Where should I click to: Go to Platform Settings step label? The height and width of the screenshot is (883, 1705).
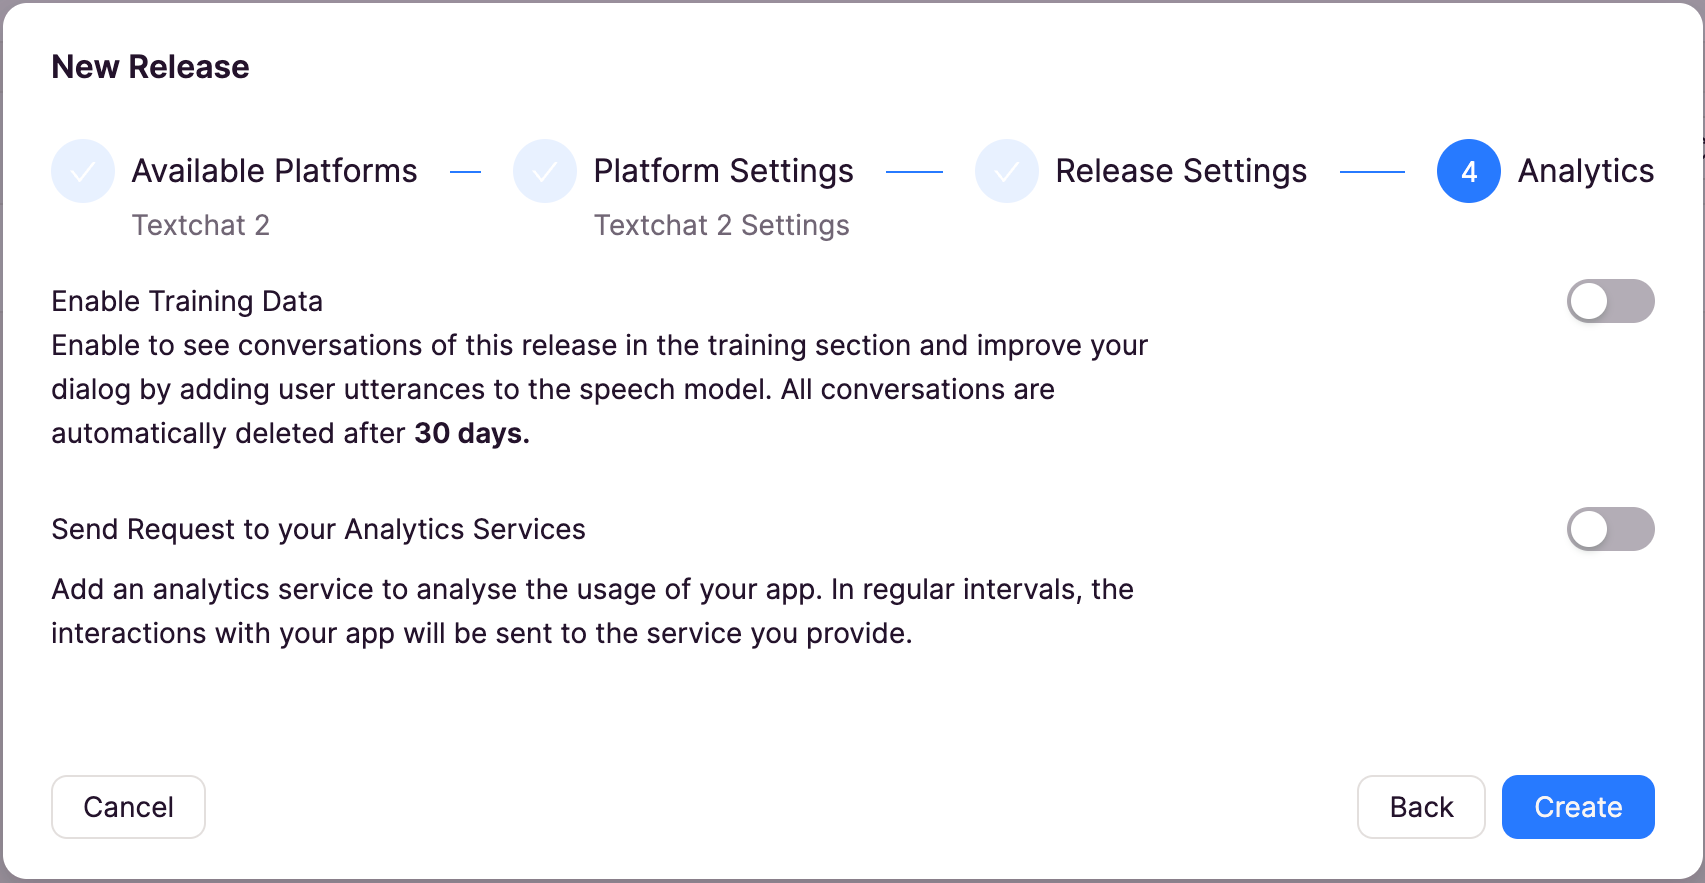[x=724, y=171]
